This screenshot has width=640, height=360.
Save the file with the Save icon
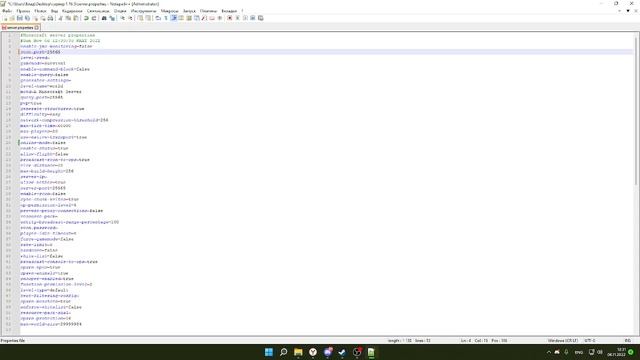(20, 18)
